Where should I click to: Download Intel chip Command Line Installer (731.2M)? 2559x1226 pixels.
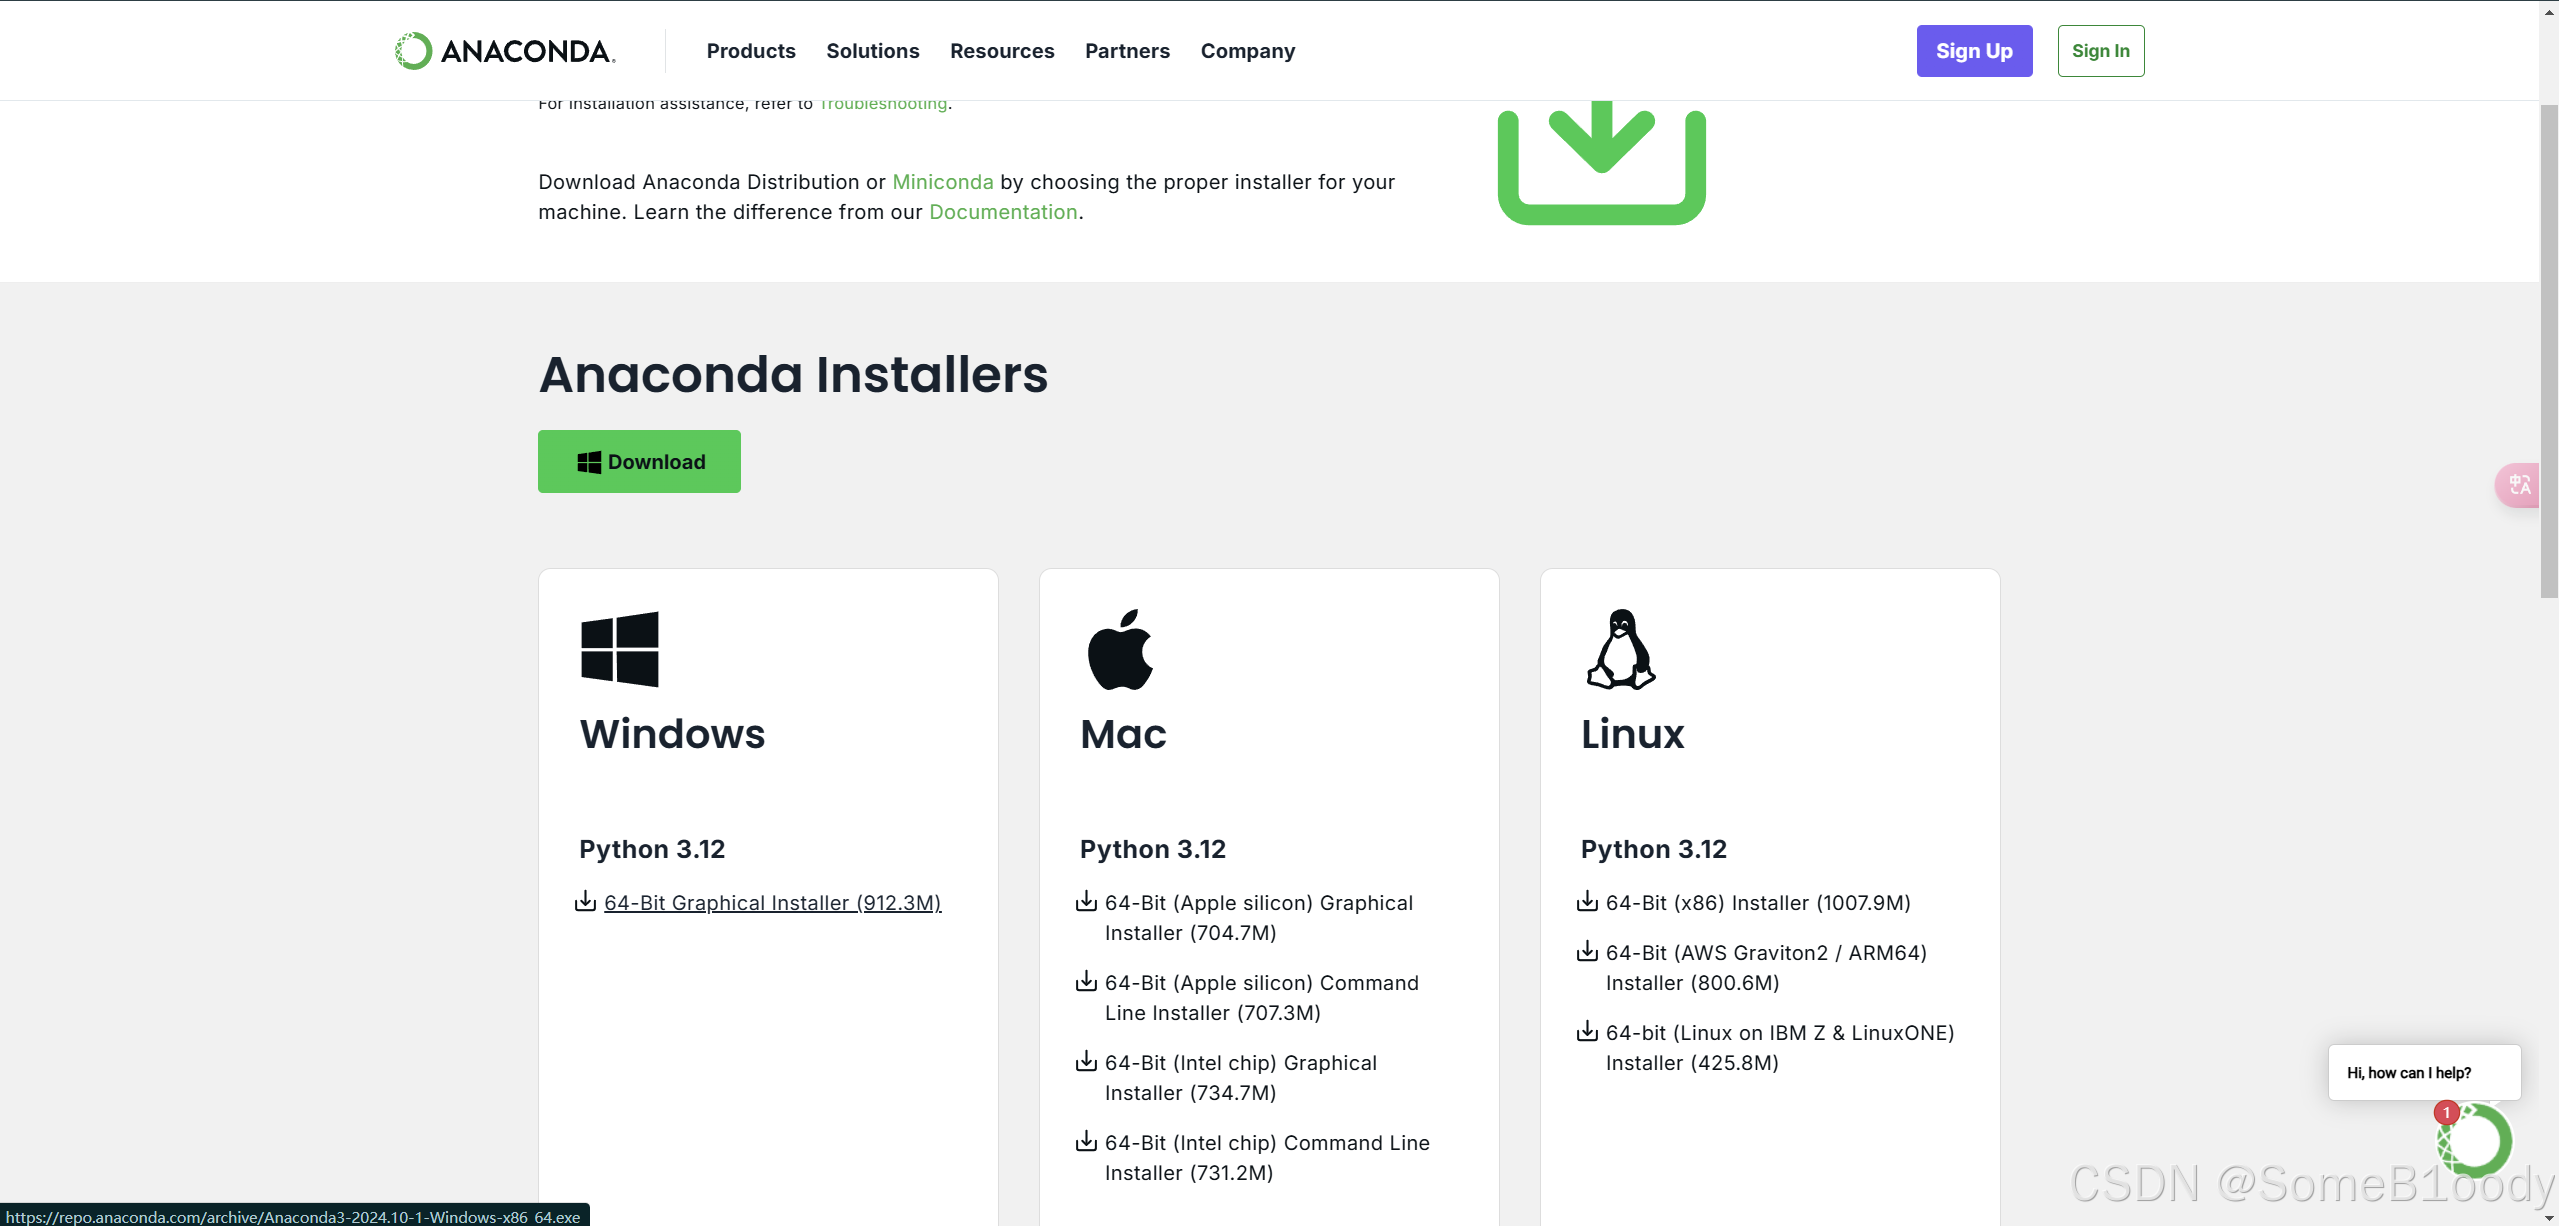[x=1267, y=1158]
